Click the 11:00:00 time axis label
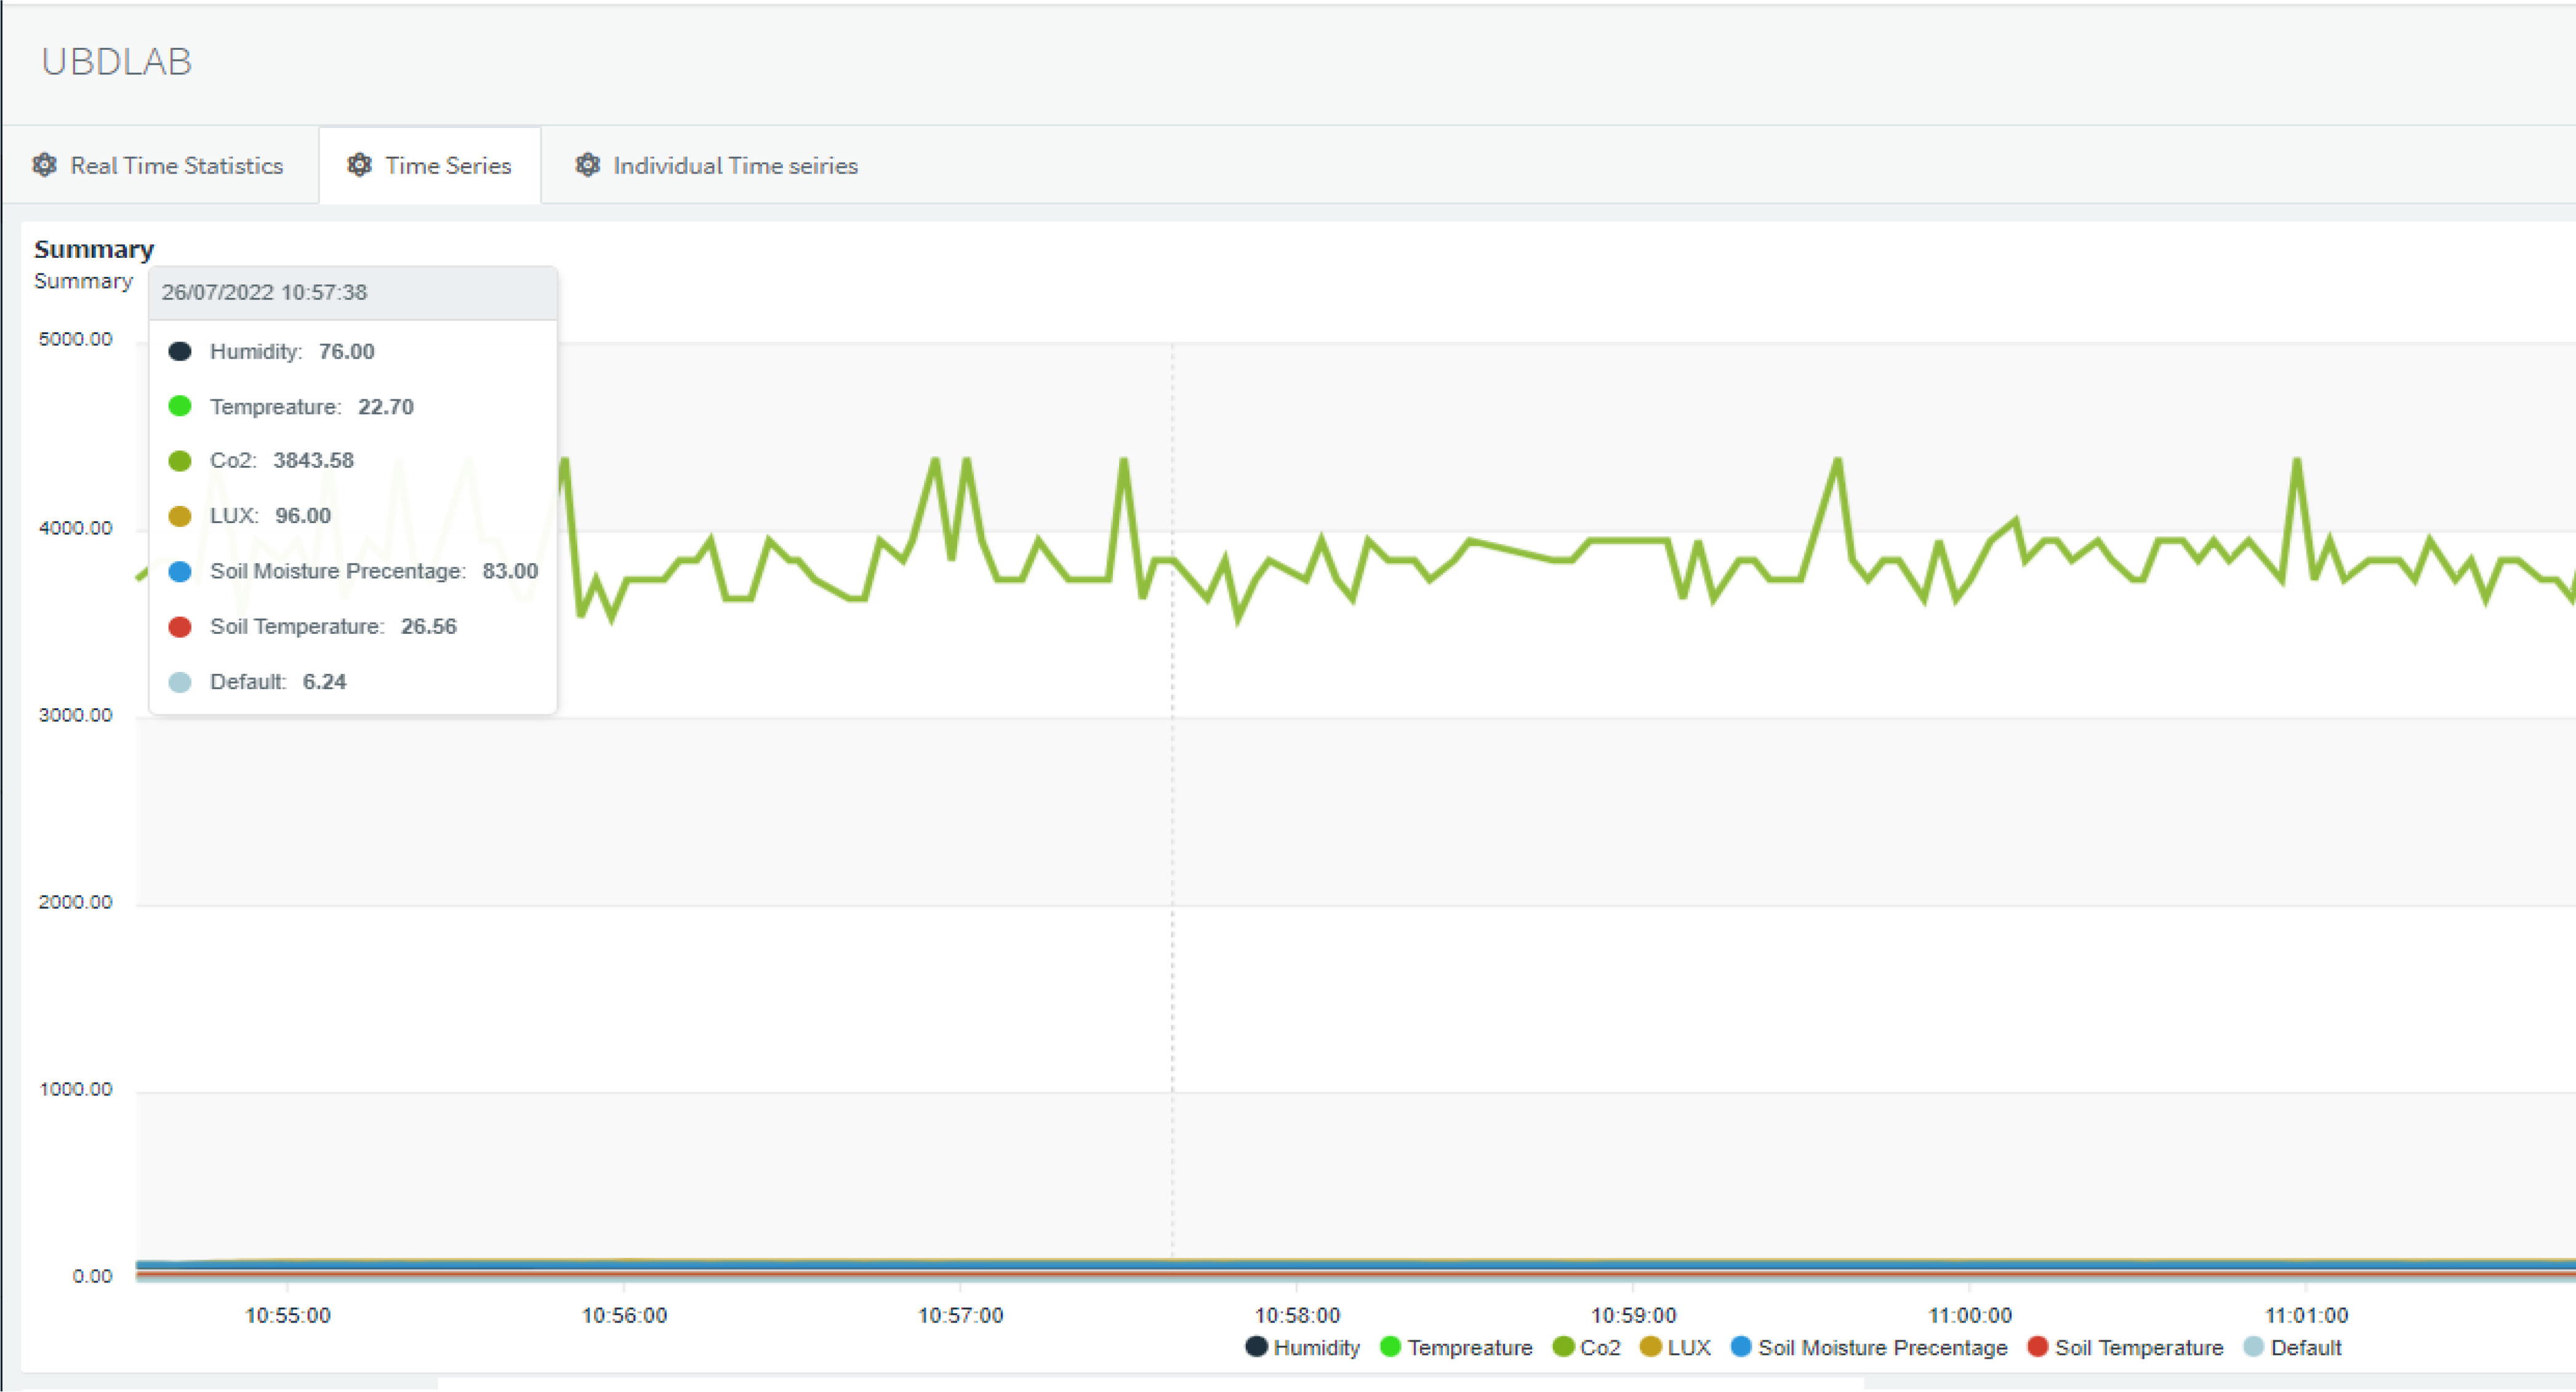2576x1392 pixels. (x=1969, y=1315)
